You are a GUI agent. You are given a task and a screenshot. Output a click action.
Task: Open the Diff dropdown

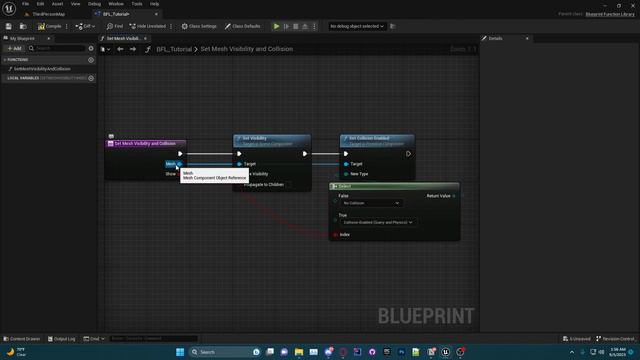[85, 26]
